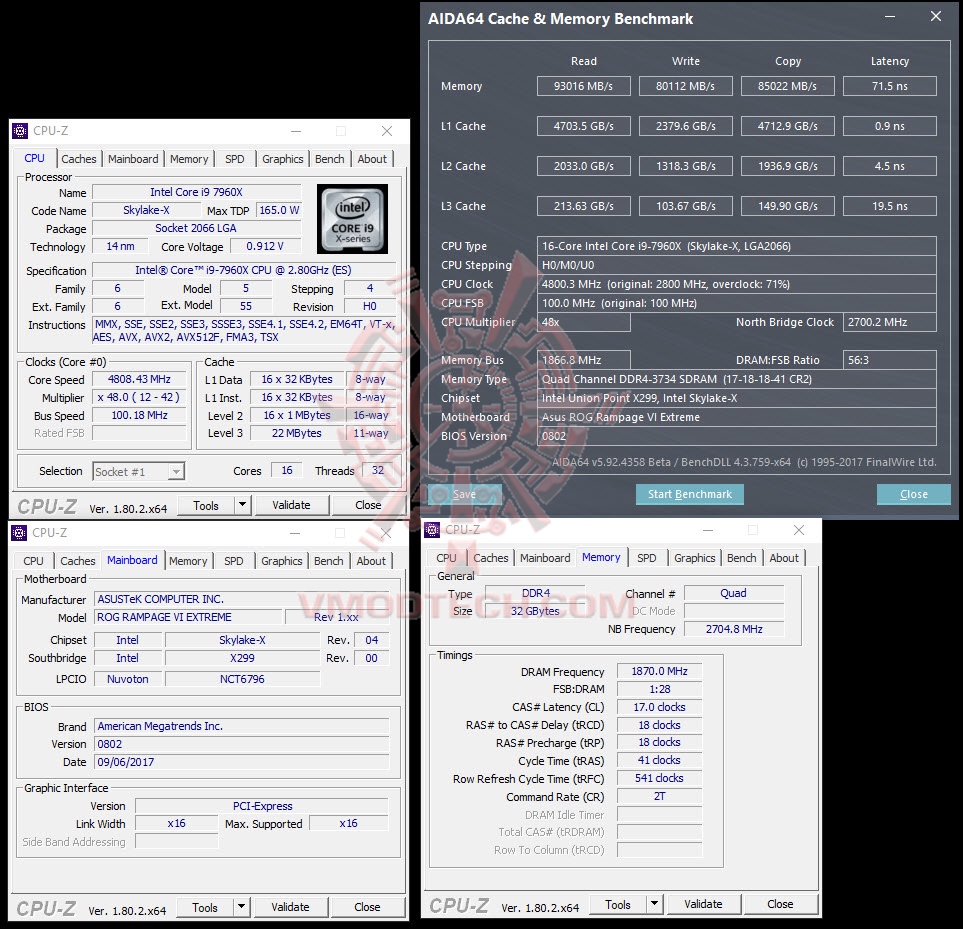Click CPU-Z app icon in top-left CPU window
This screenshot has width=963, height=929.
click(20, 131)
